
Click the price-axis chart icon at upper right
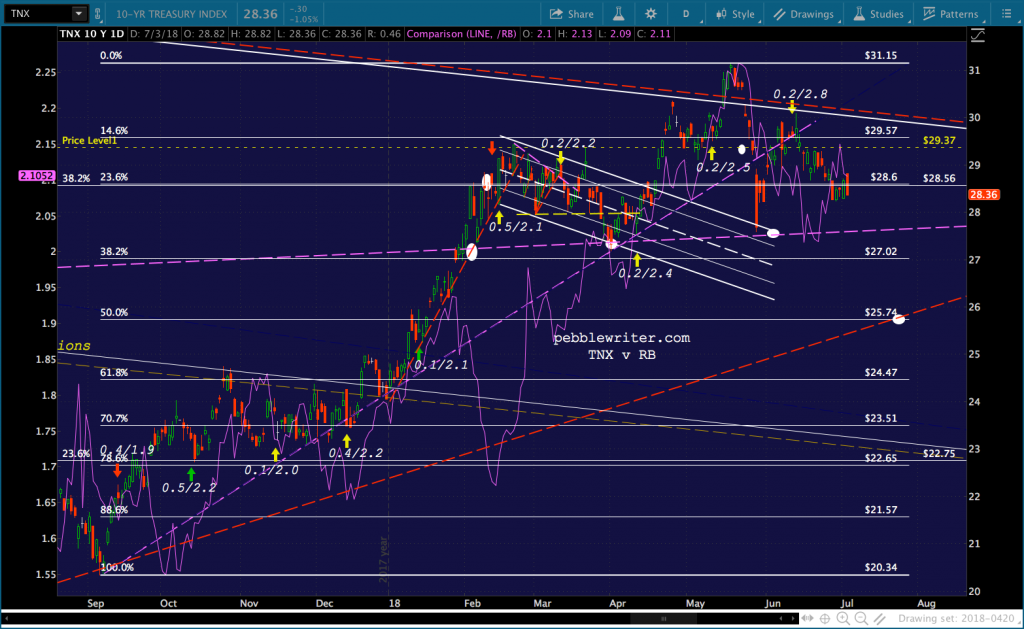tap(978, 35)
